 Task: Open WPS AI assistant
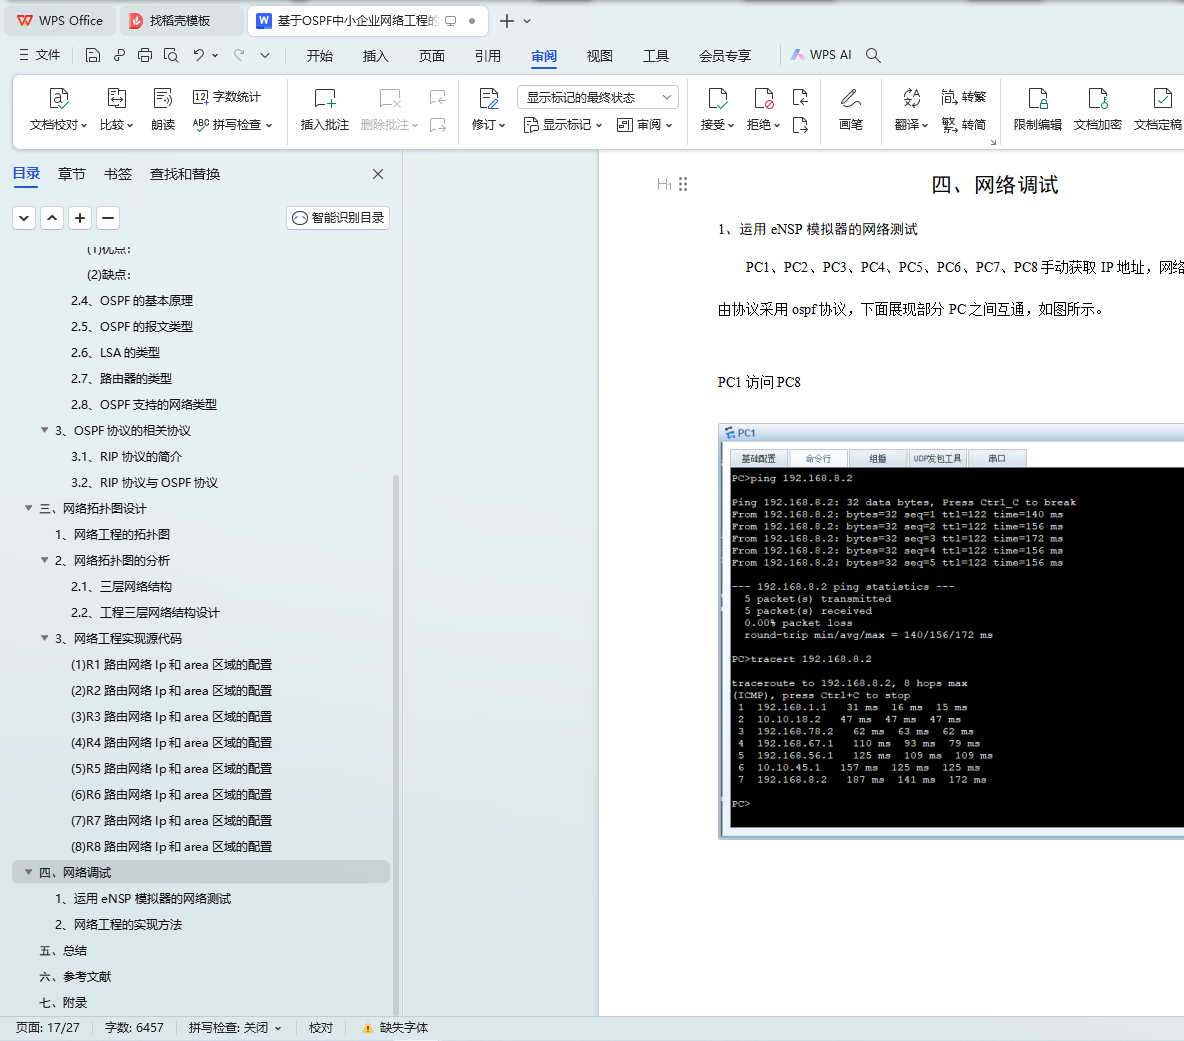(x=821, y=55)
